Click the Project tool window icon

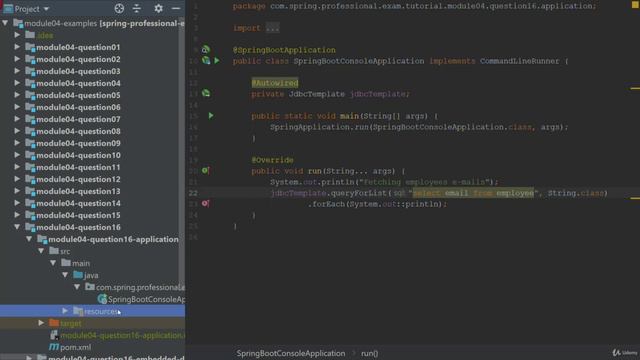(x=8, y=9)
